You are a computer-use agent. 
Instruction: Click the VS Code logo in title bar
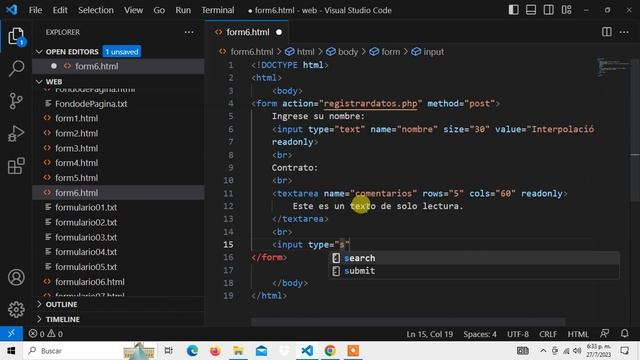[12, 9]
